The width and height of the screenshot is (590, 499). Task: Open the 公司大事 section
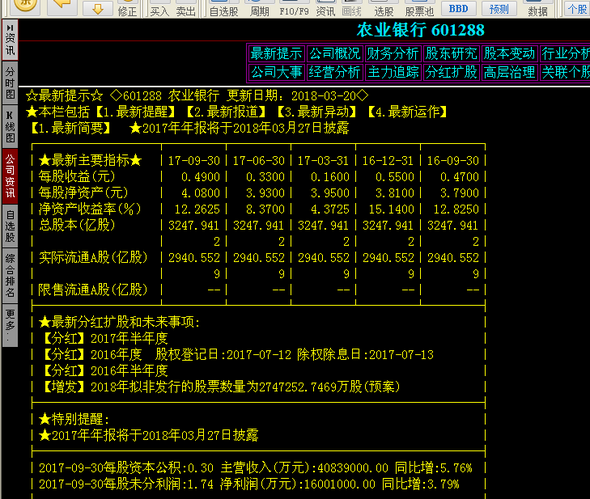(x=276, y=72)
